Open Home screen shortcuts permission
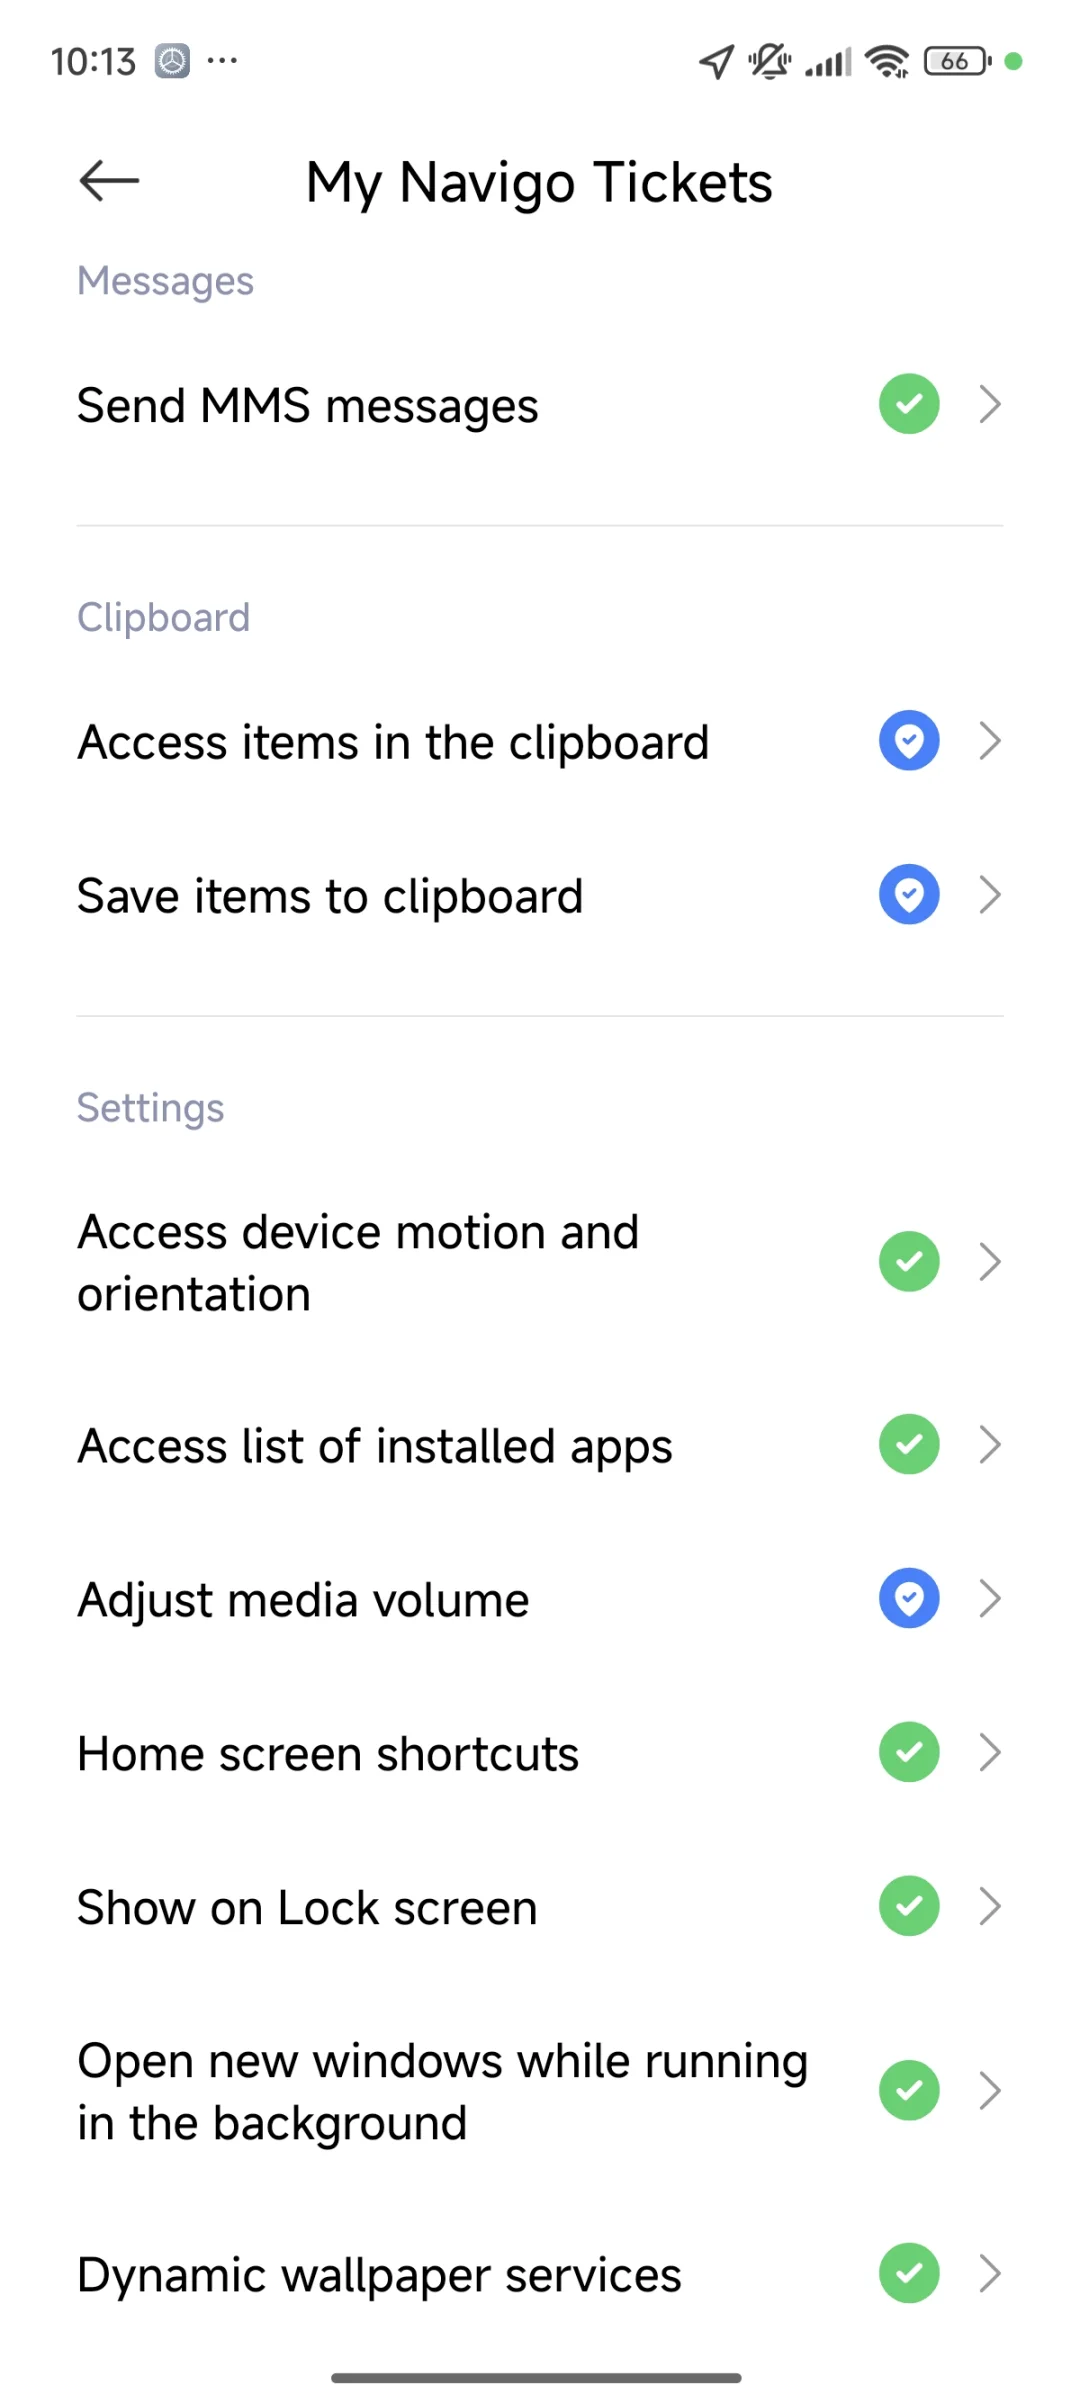The image size is (1080, 2403). point(540,1753)
